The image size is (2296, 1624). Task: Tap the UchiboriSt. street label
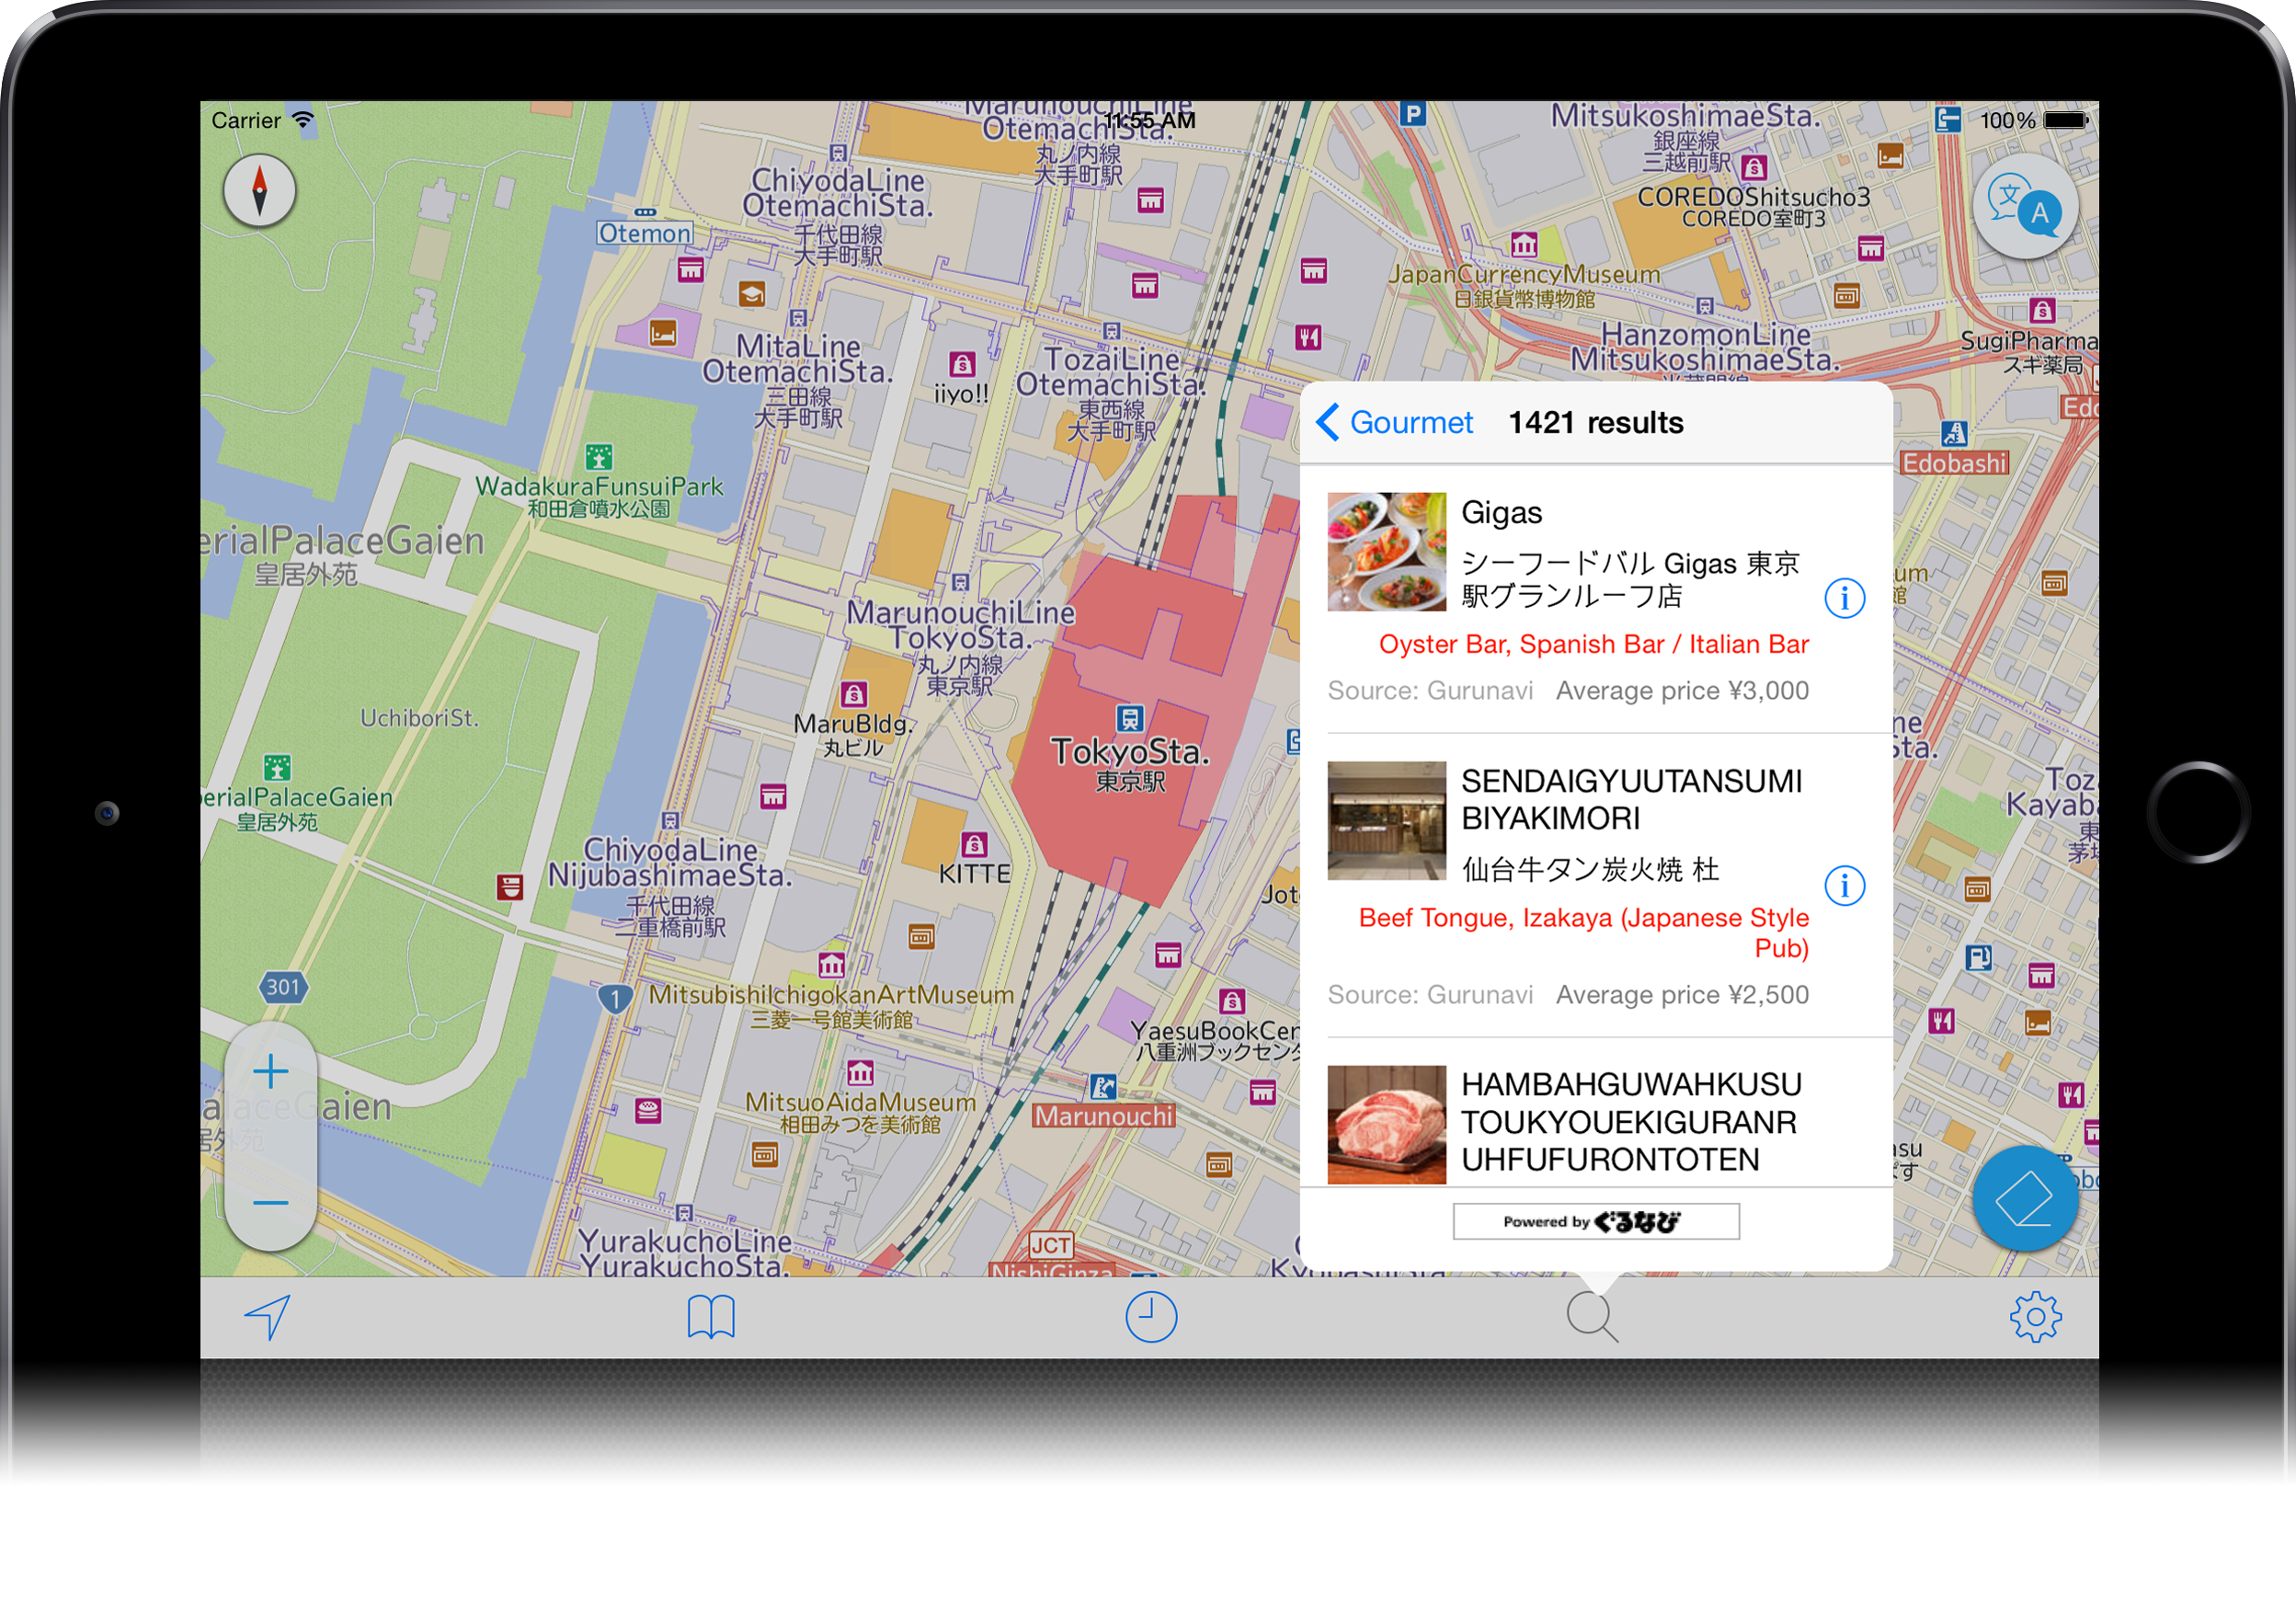coord(419,718)
